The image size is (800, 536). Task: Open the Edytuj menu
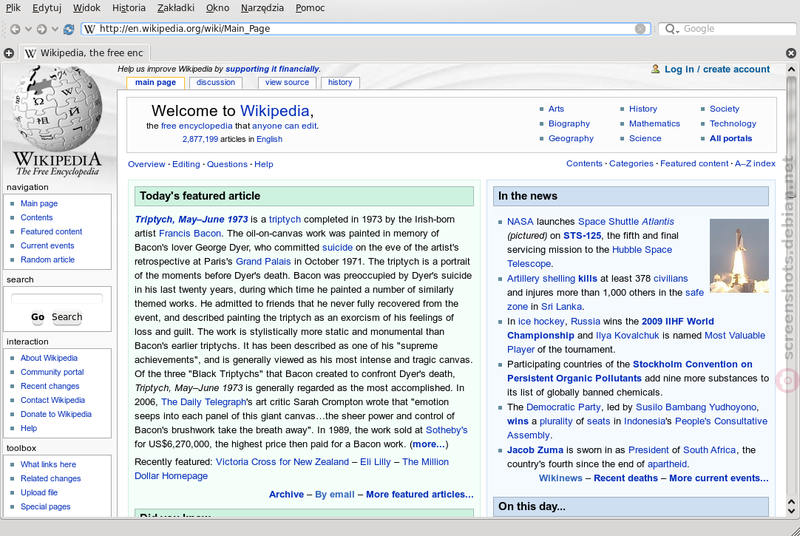coord(46,8)
